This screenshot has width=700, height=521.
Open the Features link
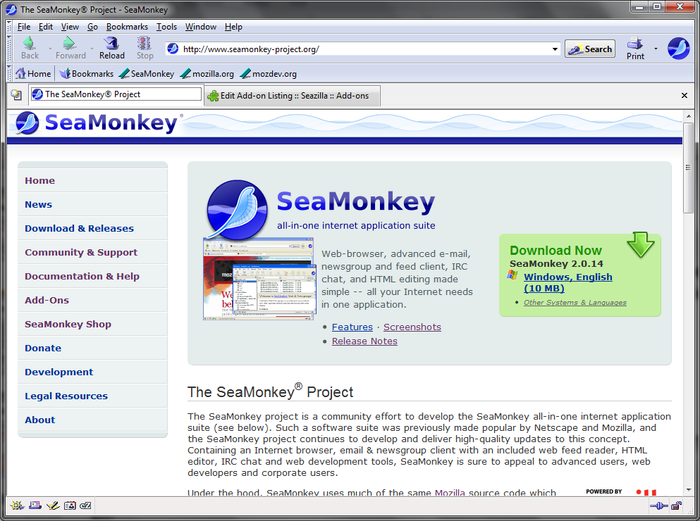tap(352, 327)
